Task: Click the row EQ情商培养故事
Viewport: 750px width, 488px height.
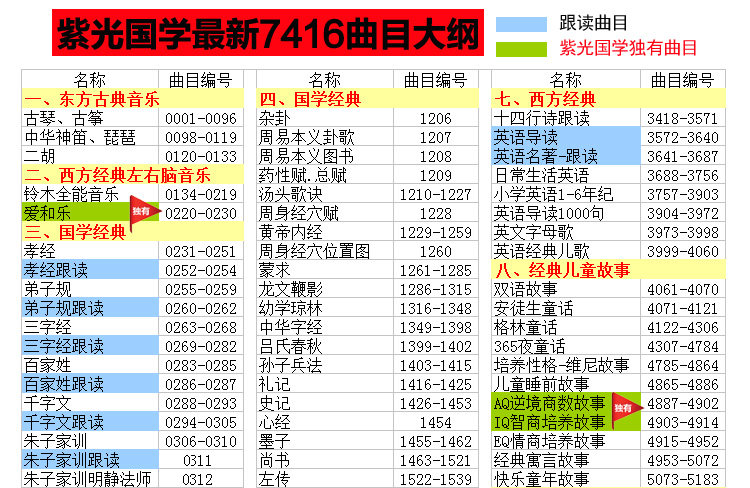Action: (x=608, y=441)
